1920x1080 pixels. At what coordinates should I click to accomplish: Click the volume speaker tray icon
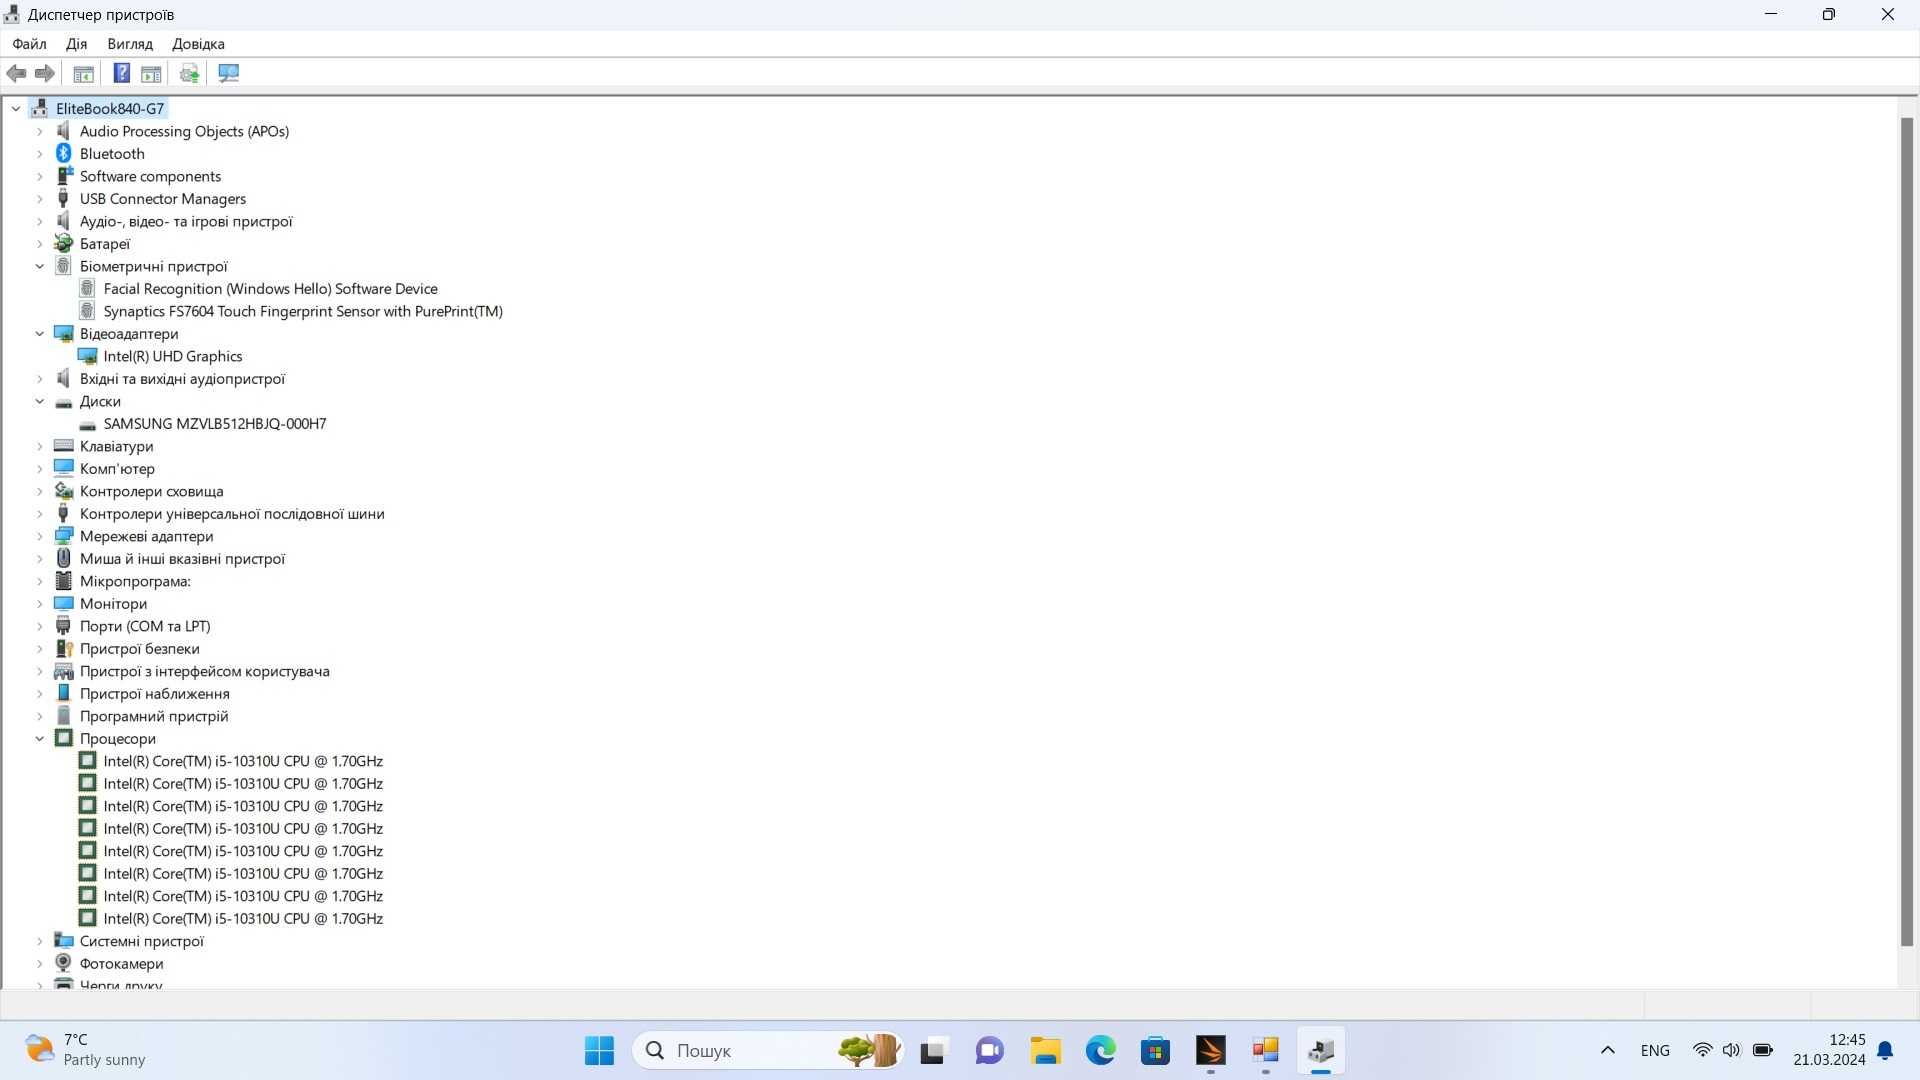[1731, 1050]
